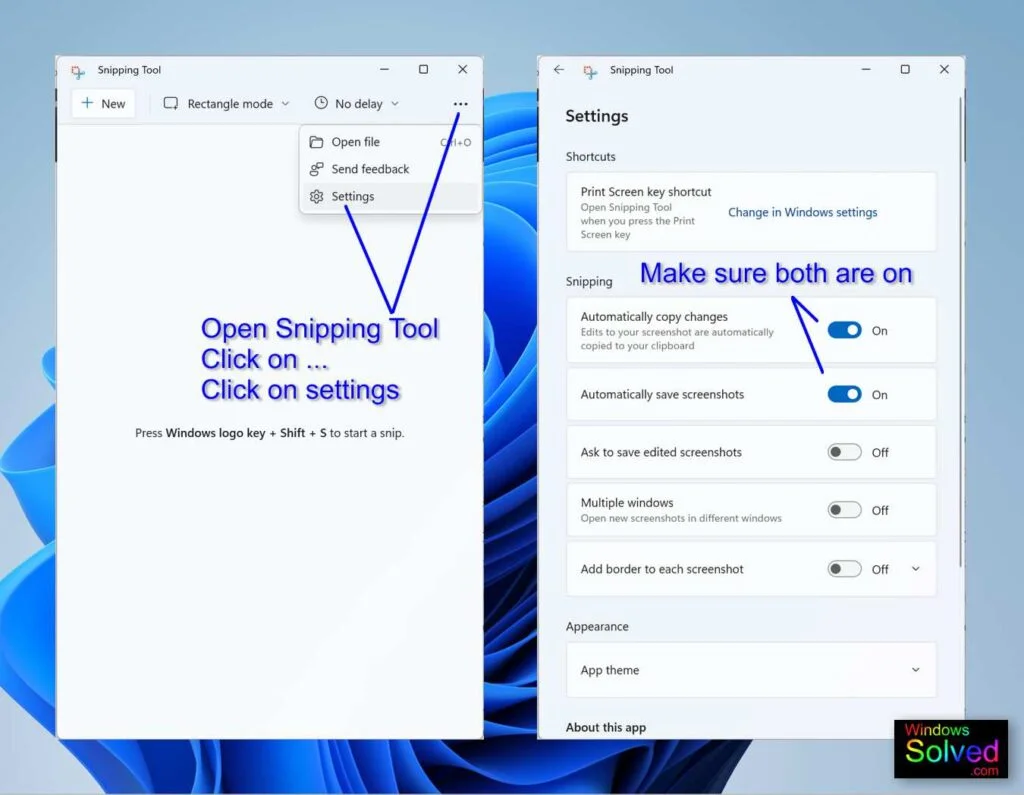This screenshot has width=1024, height=795.
Task: Minimize the left Snipping Tool window
Action: 385,69
